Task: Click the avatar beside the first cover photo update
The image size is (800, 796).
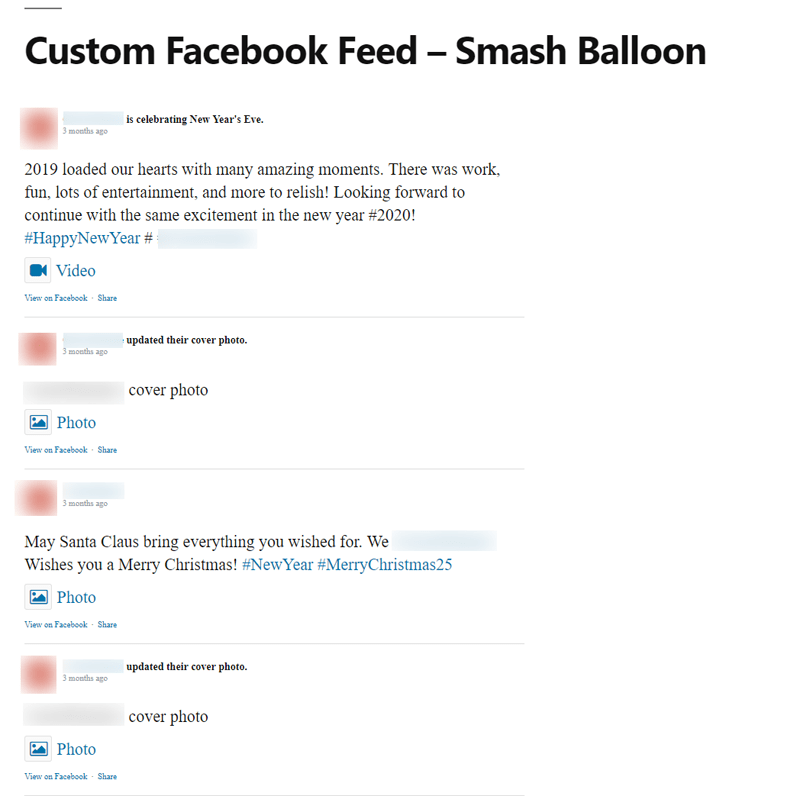Action: [38, 349]
